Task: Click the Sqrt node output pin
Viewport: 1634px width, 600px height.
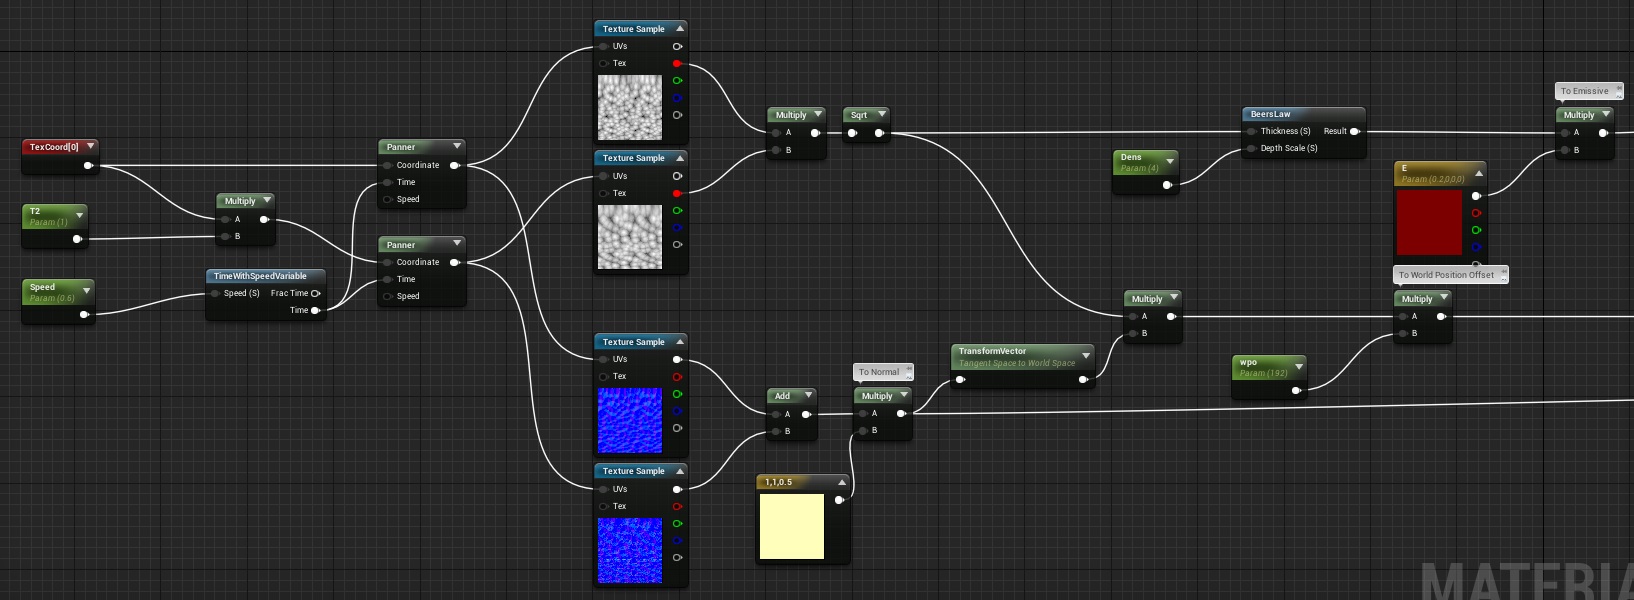Action: [x=879, y=132]
